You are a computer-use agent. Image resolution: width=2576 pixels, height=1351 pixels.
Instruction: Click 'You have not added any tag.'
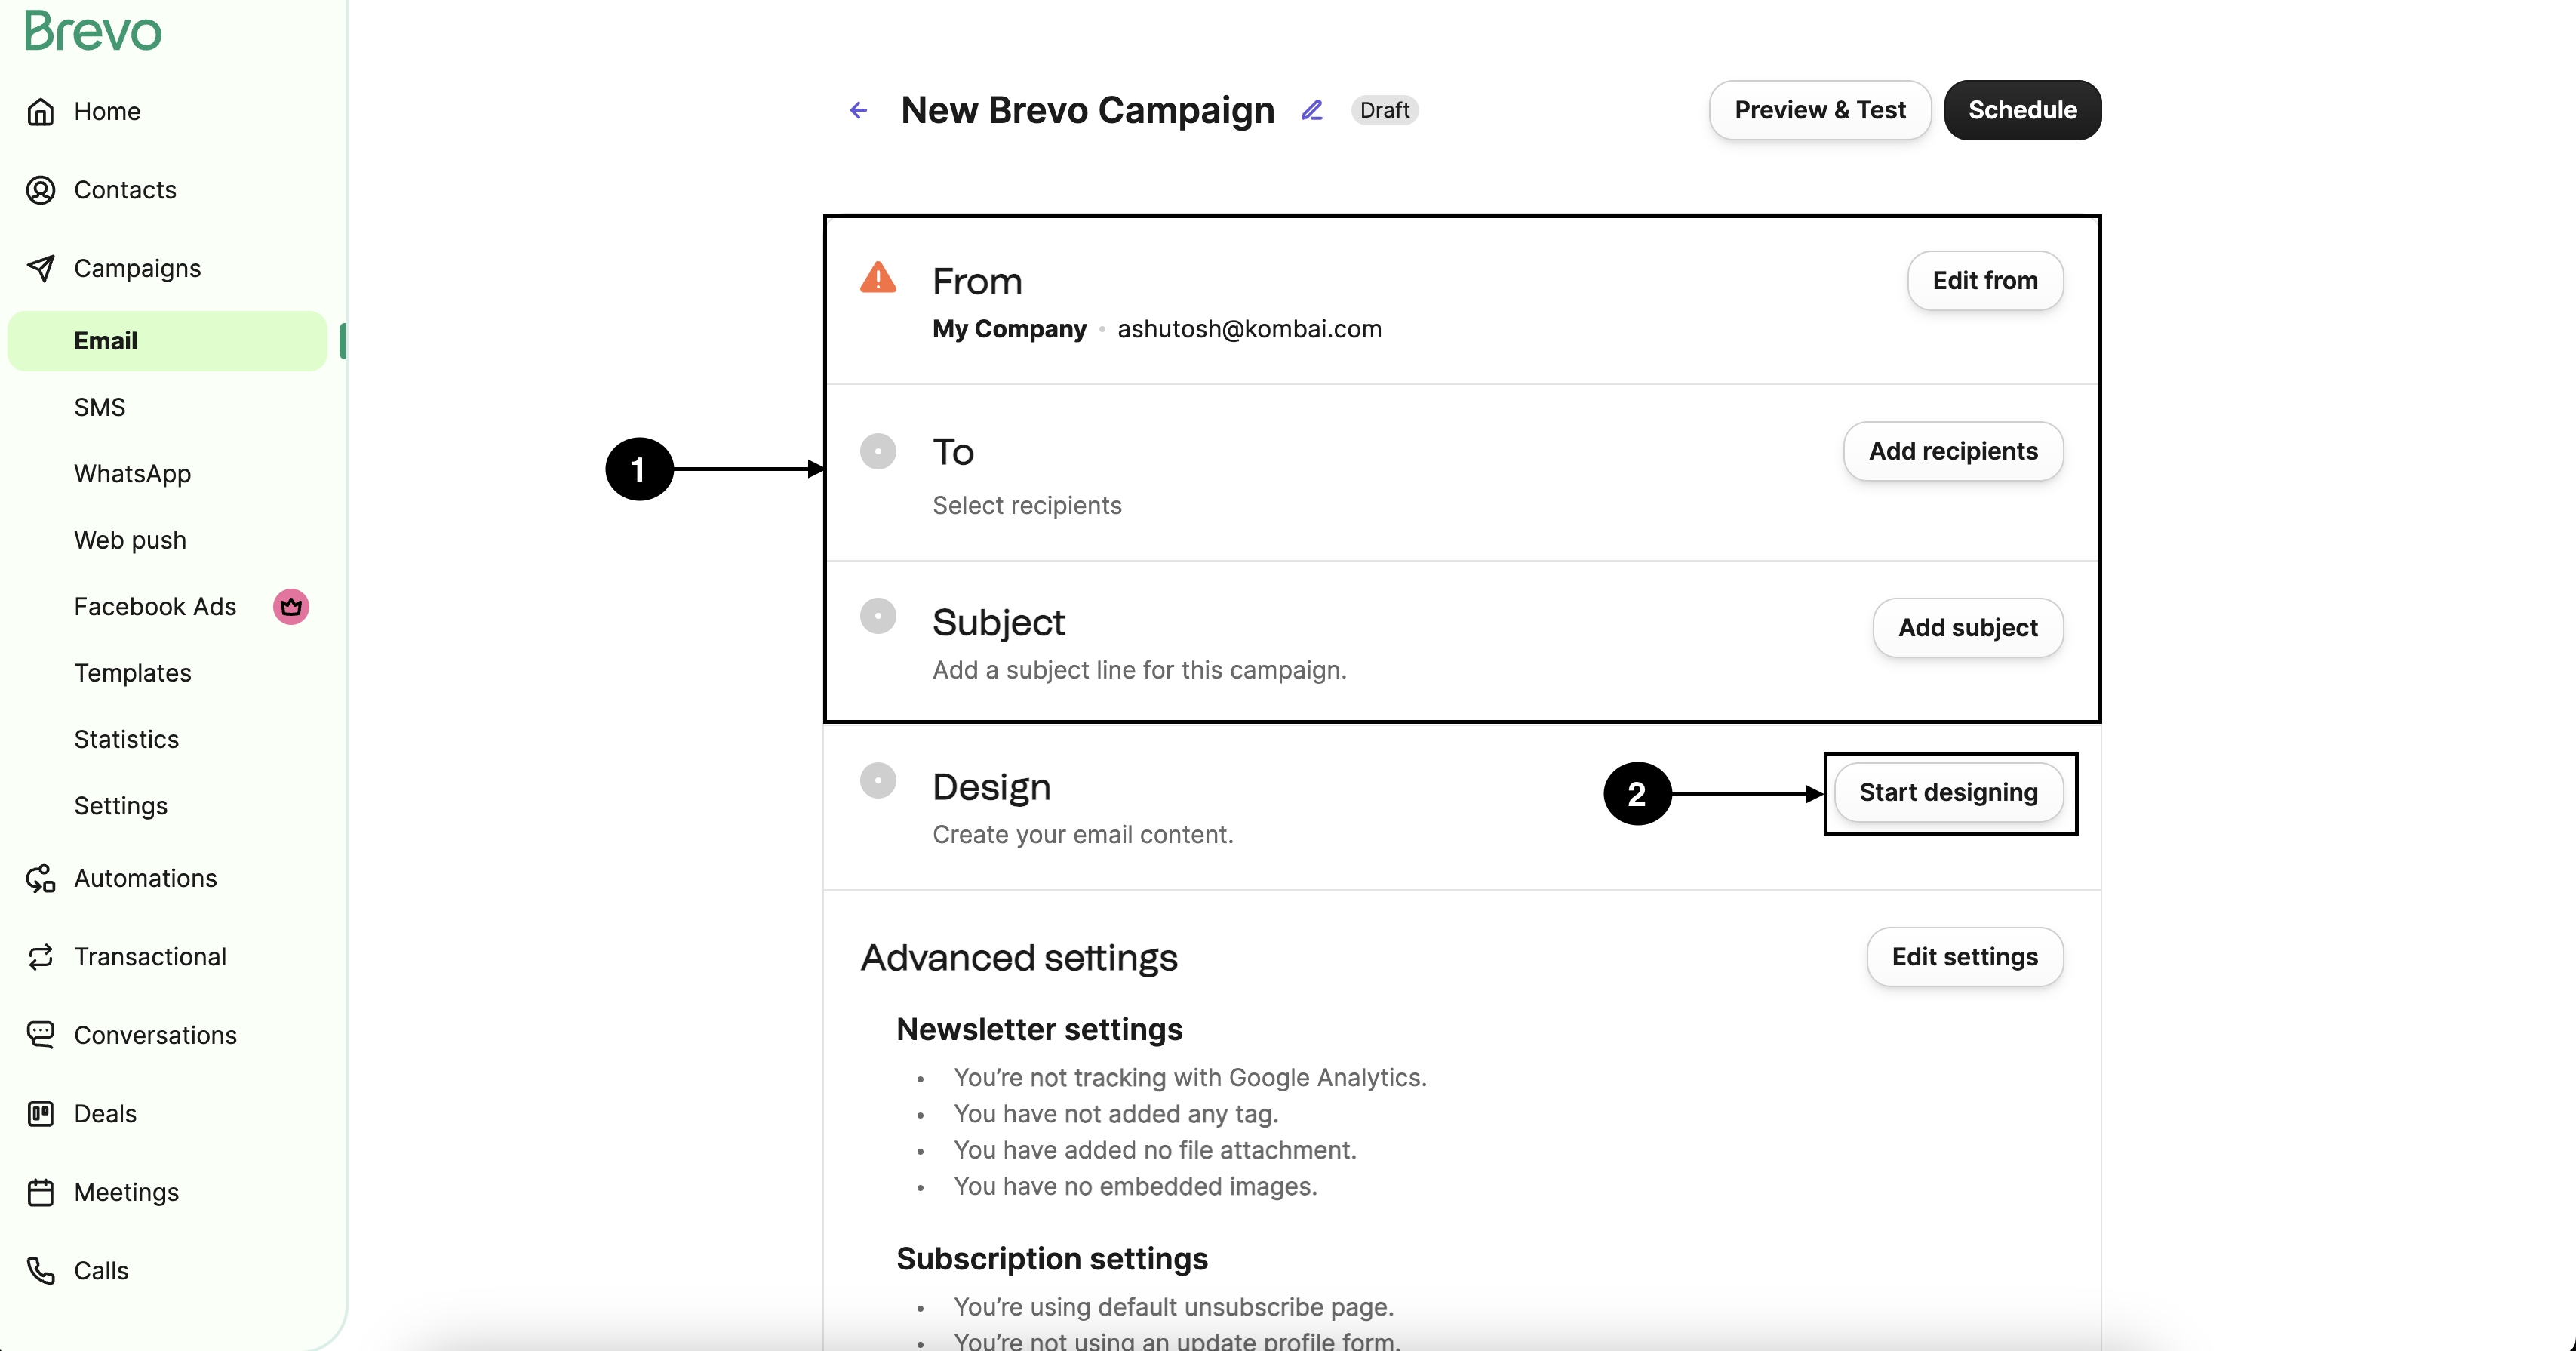point(1116,1114)
